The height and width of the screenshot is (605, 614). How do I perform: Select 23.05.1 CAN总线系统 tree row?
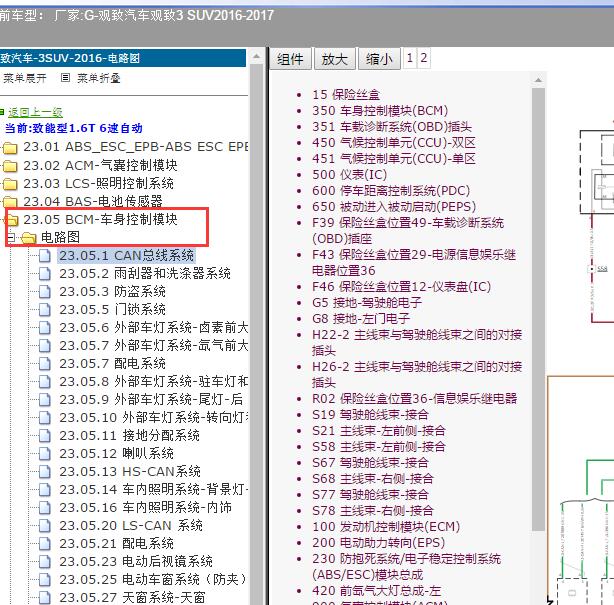pos(126,256)
